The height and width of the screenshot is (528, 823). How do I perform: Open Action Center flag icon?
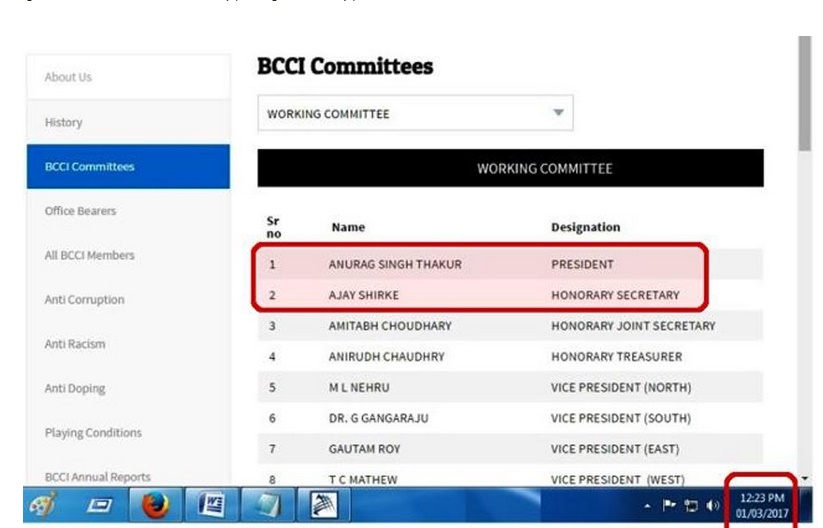pos(669,505)
